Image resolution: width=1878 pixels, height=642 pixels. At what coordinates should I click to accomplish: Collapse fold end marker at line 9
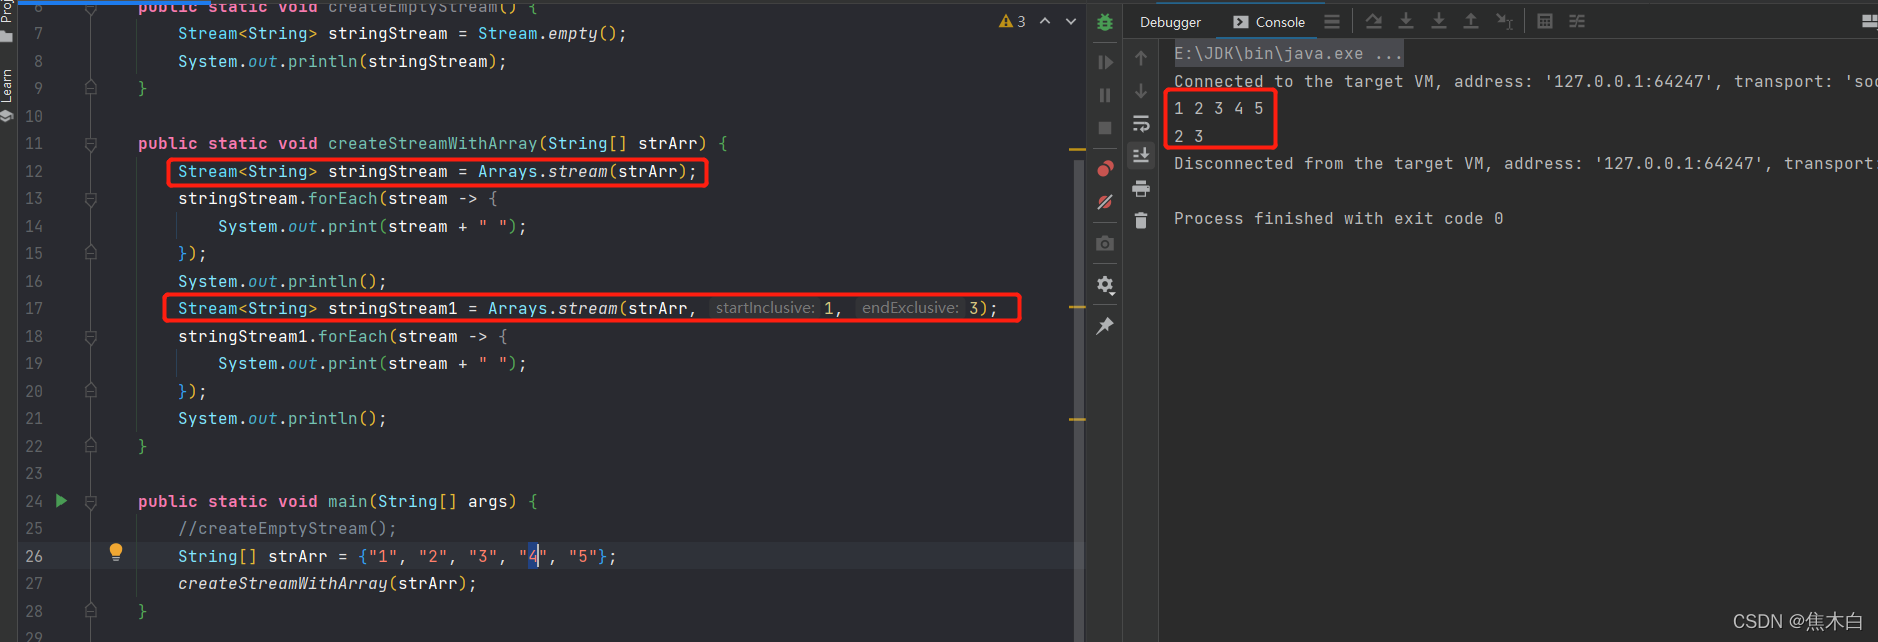(x=91, y=89)
